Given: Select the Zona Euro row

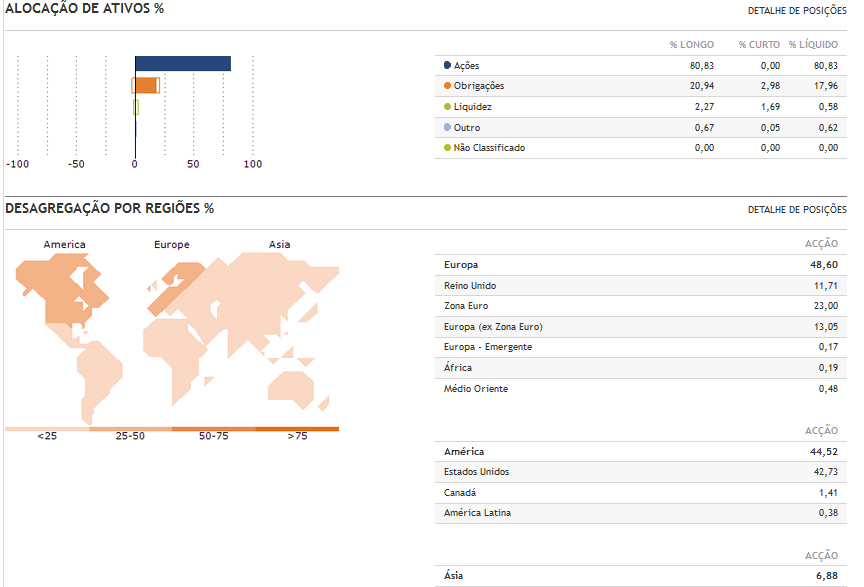Looking at the screenshot, I should pyautogui.click(x=640, y=306).
